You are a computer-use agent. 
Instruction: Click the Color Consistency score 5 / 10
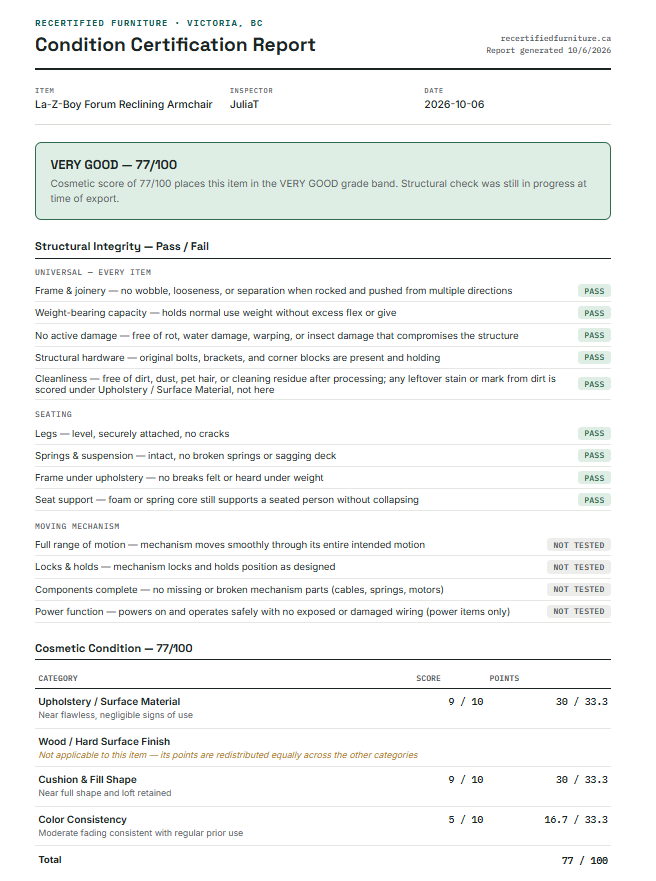[x=466, y=820]
